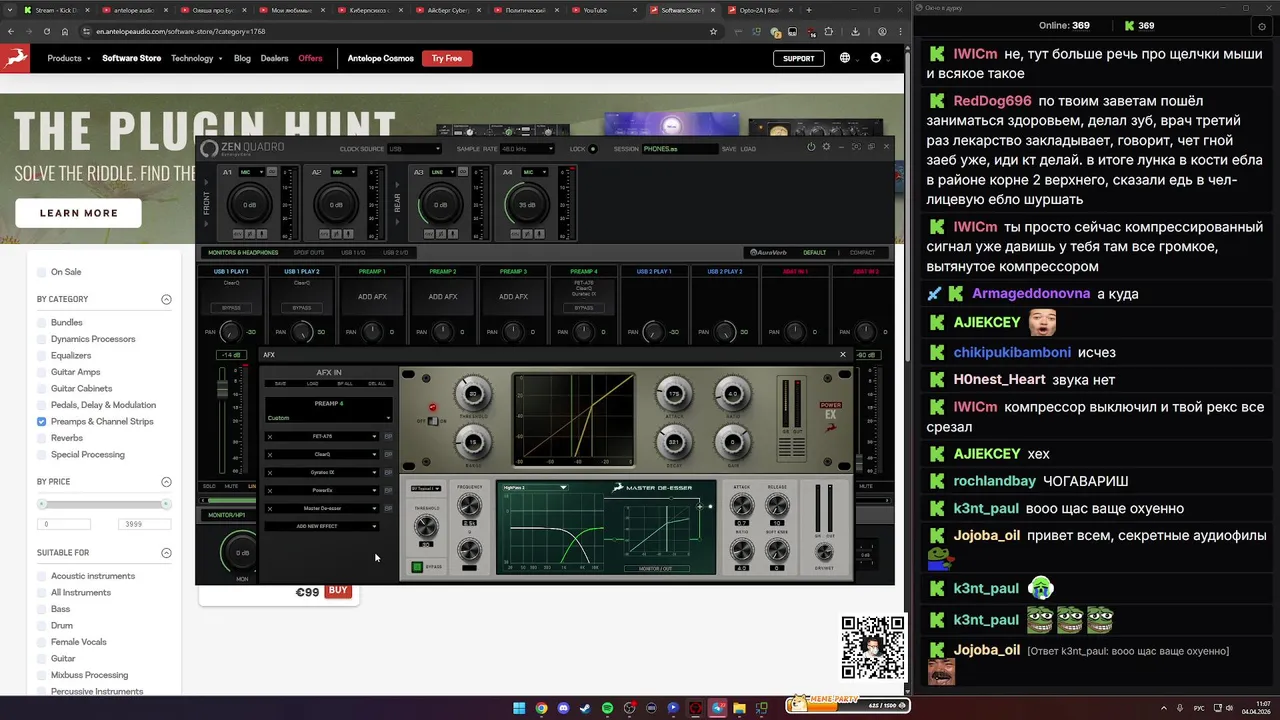Viewport: 1280px width, 720px height.
Task: Click SAVE next to the session name
Action: tap(729, 149)
